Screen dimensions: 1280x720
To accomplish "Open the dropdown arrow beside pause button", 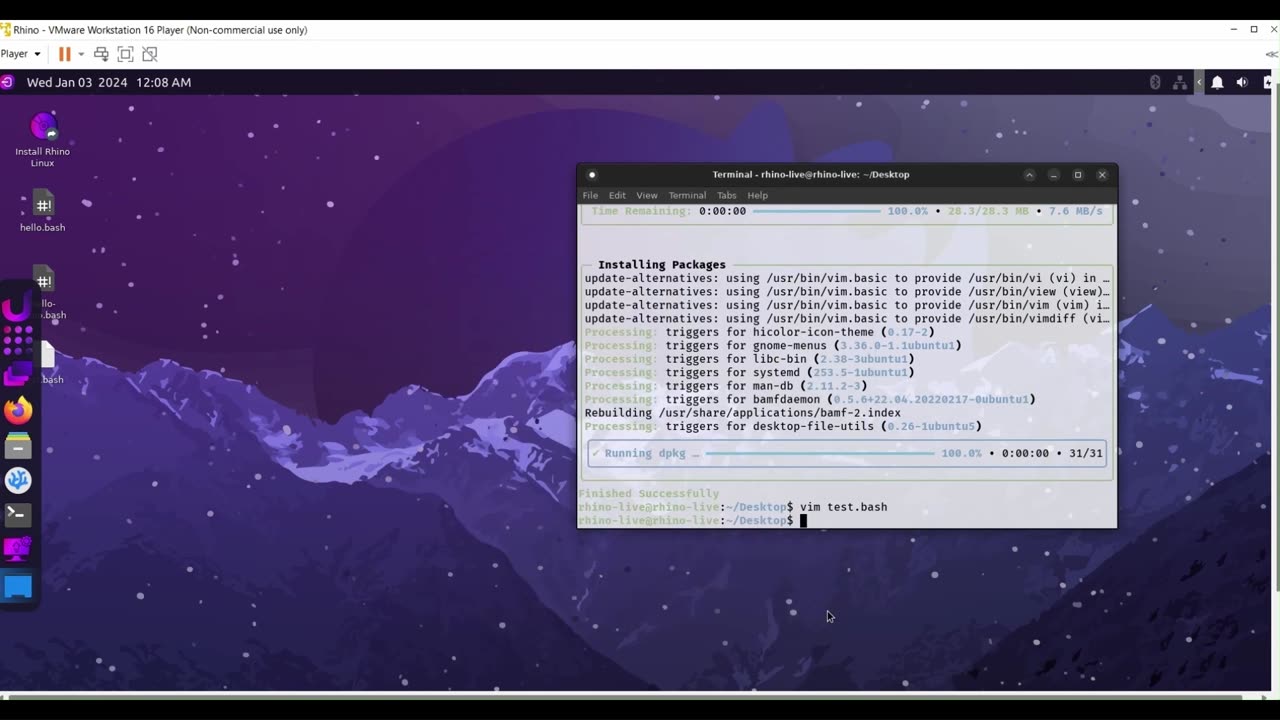I will pyautogui.click(x=81, y=54).
